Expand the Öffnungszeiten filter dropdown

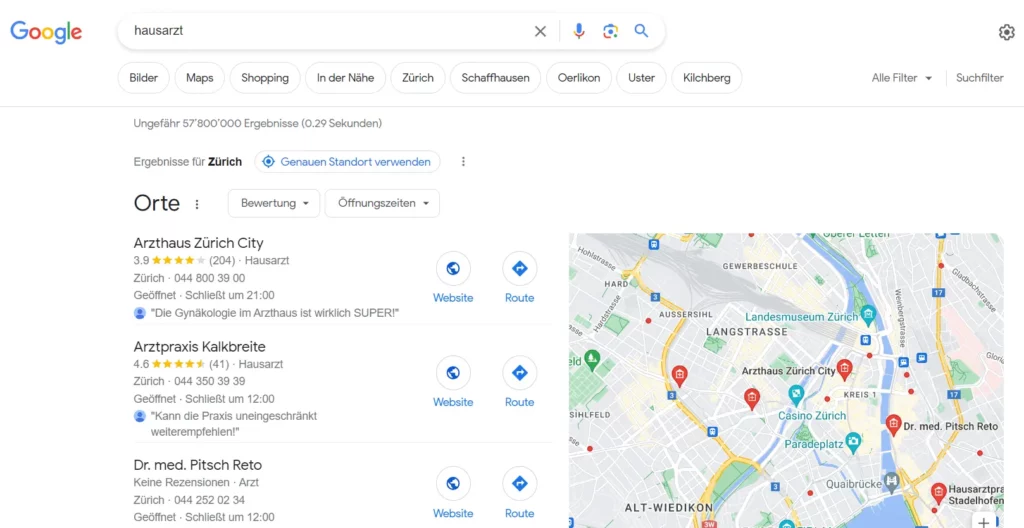(x=382, y=203)
